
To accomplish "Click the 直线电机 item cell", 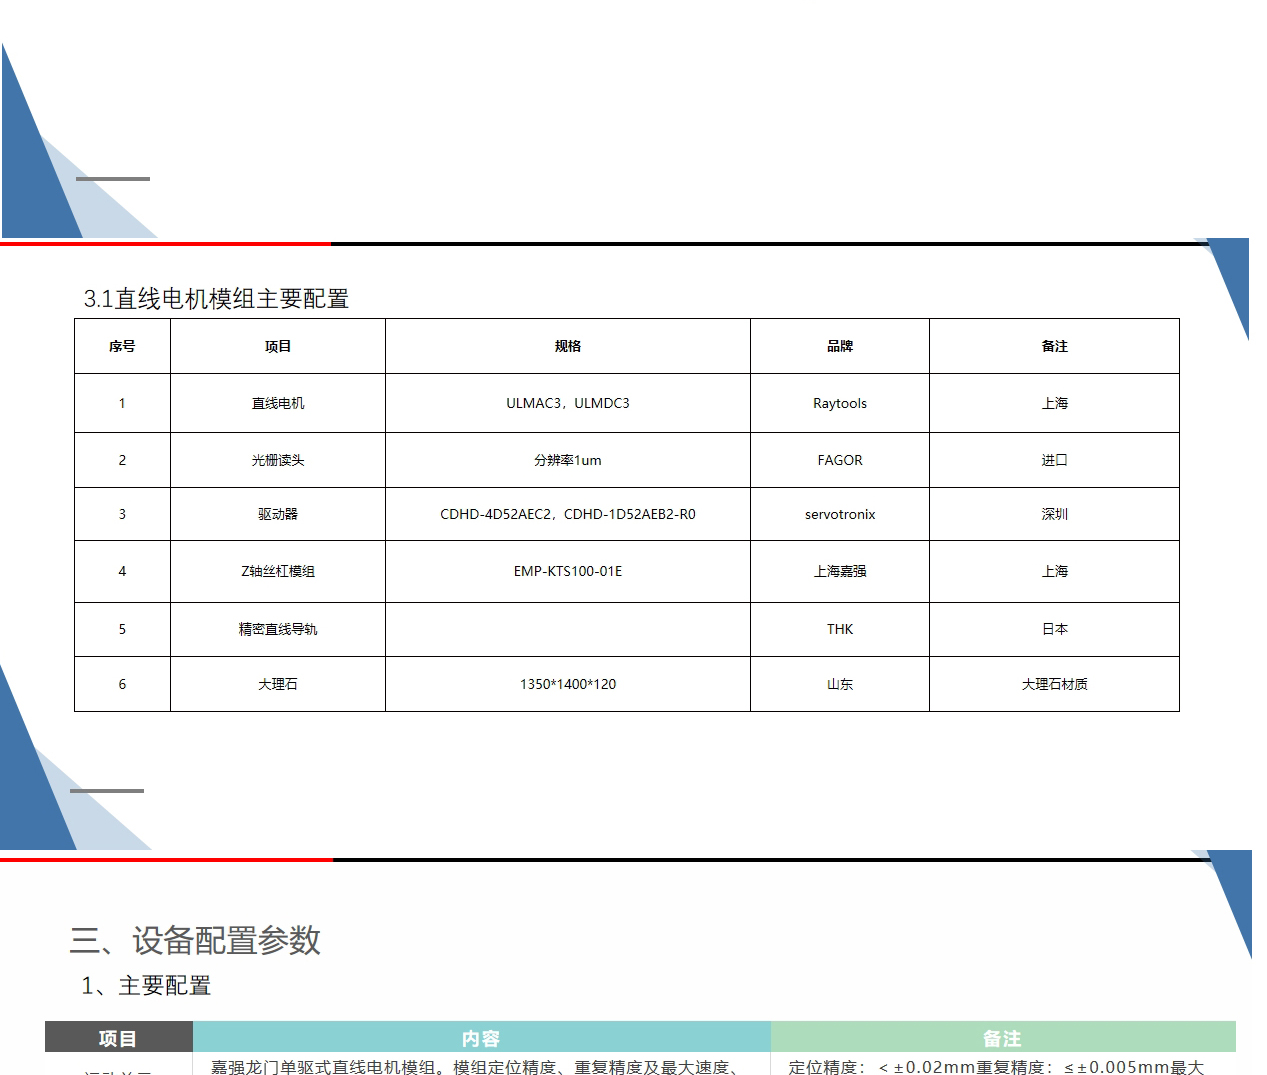I will tap(277, 403).
